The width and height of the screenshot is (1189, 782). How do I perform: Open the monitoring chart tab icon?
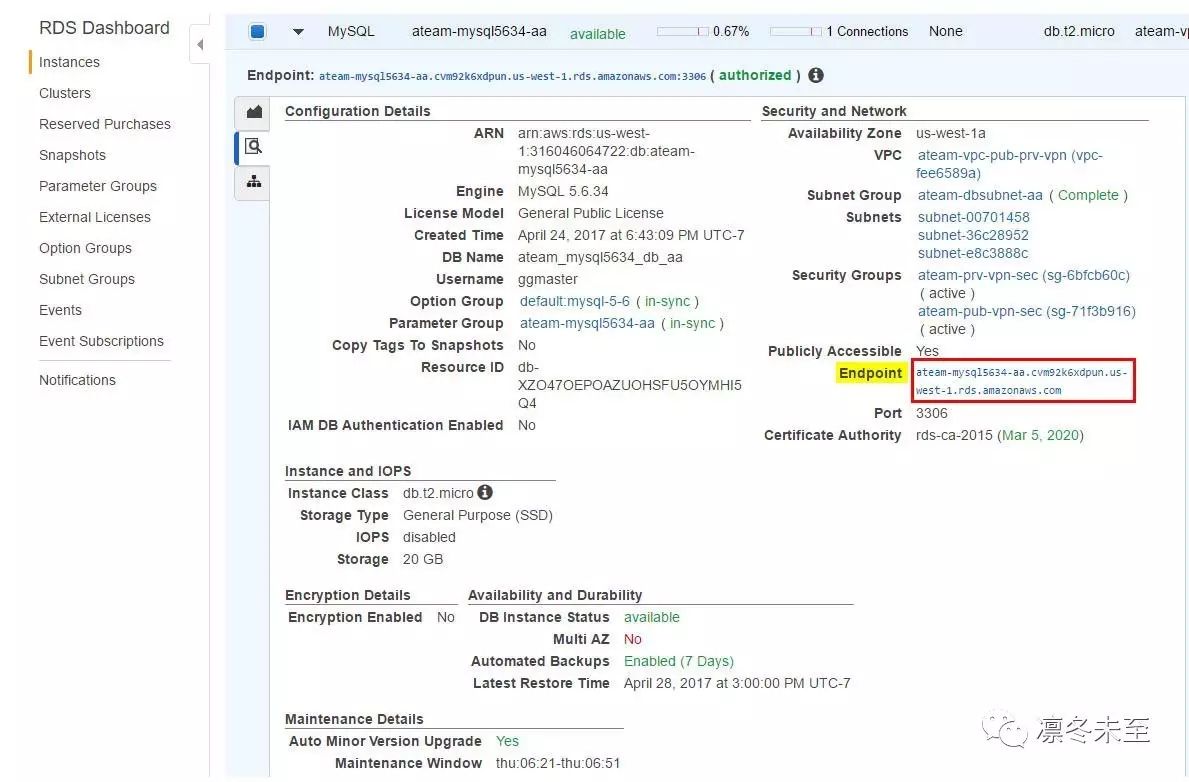point(254,112)
